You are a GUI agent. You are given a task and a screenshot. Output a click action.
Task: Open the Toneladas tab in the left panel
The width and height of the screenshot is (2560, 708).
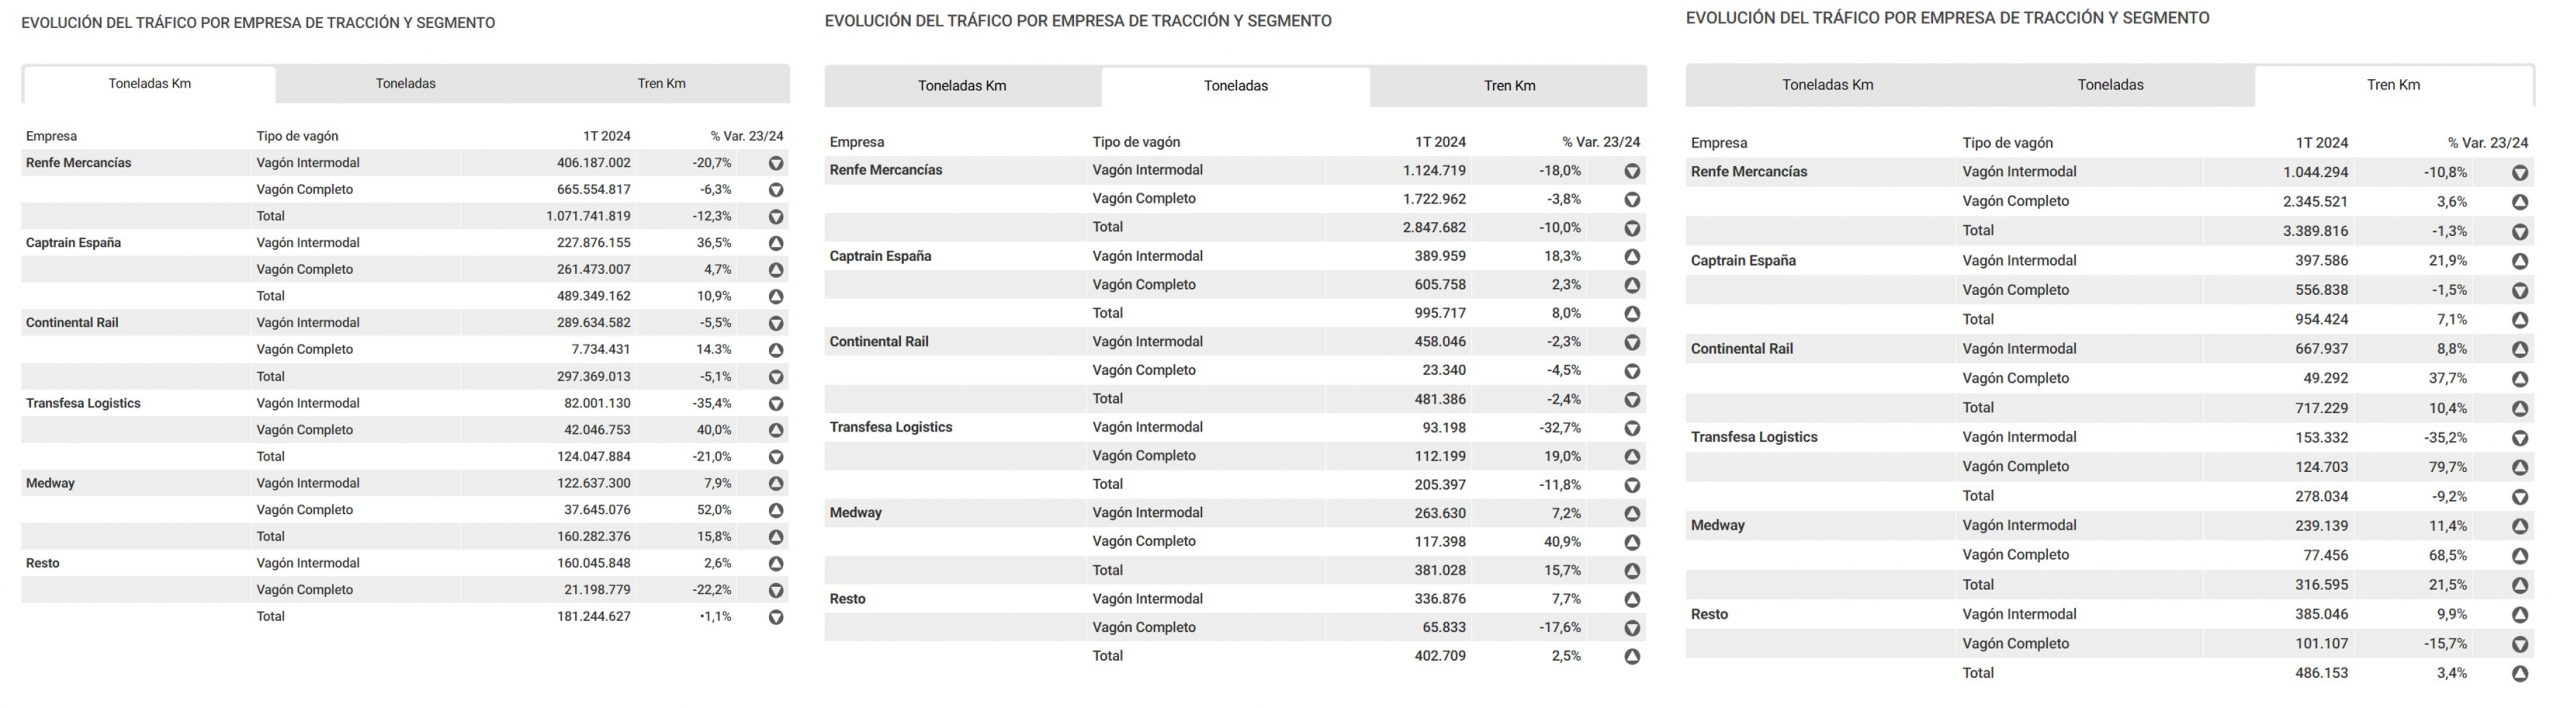[405, 84]
